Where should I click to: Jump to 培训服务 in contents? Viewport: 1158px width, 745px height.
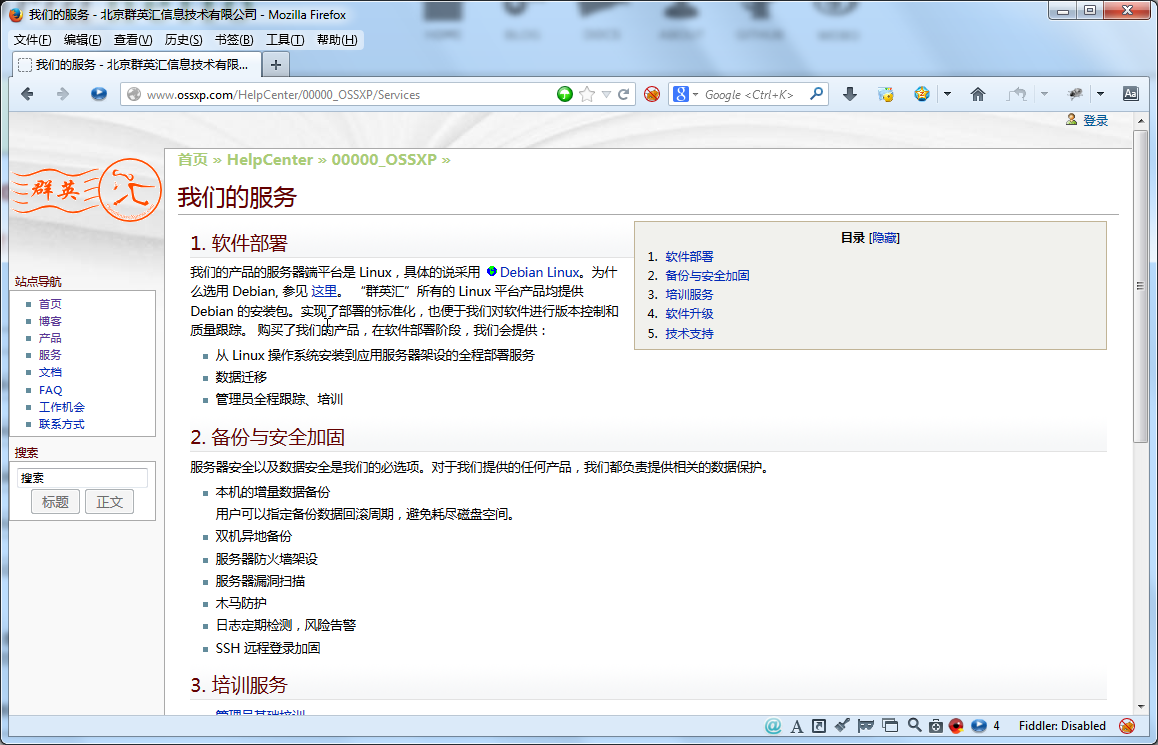pos(689,295)
